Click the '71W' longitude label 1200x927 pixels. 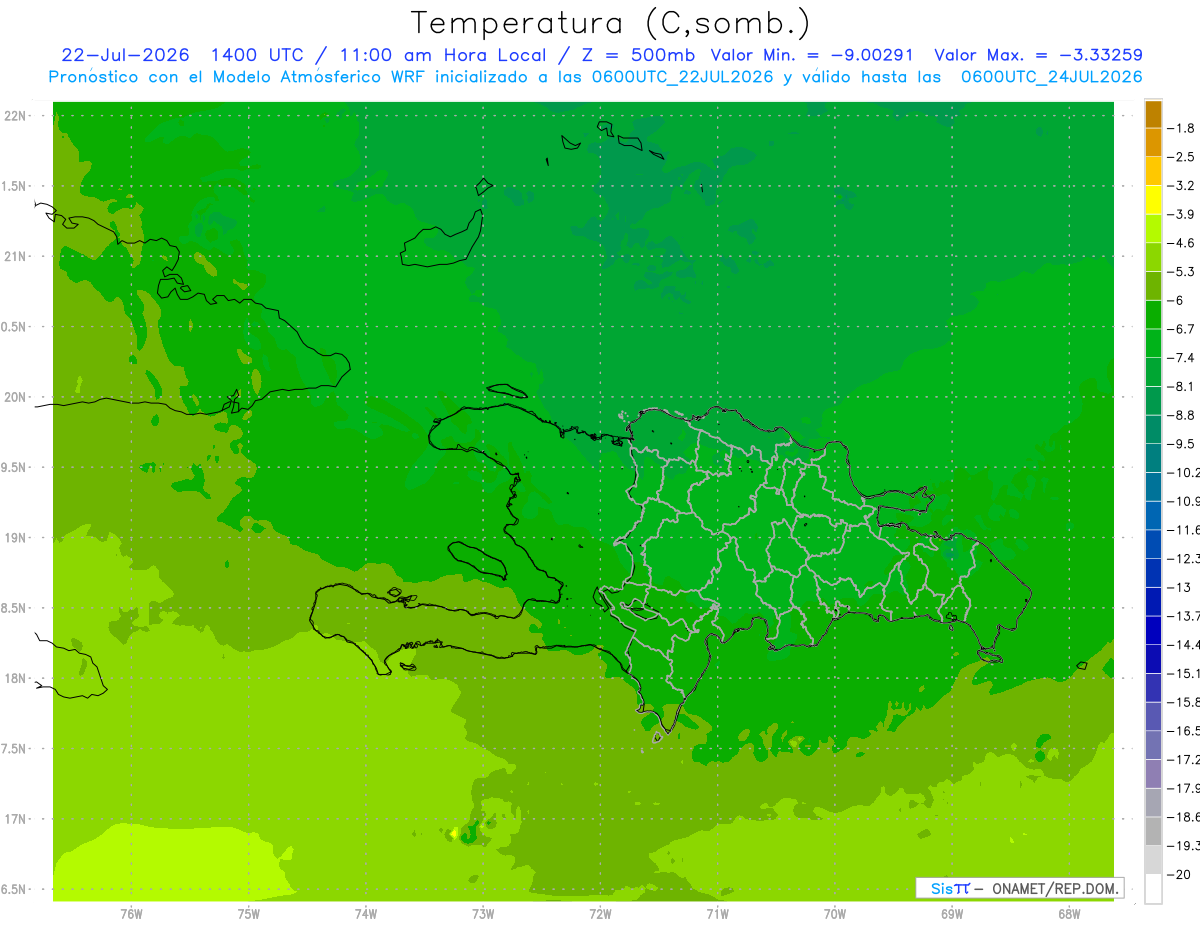coord(717,913)
